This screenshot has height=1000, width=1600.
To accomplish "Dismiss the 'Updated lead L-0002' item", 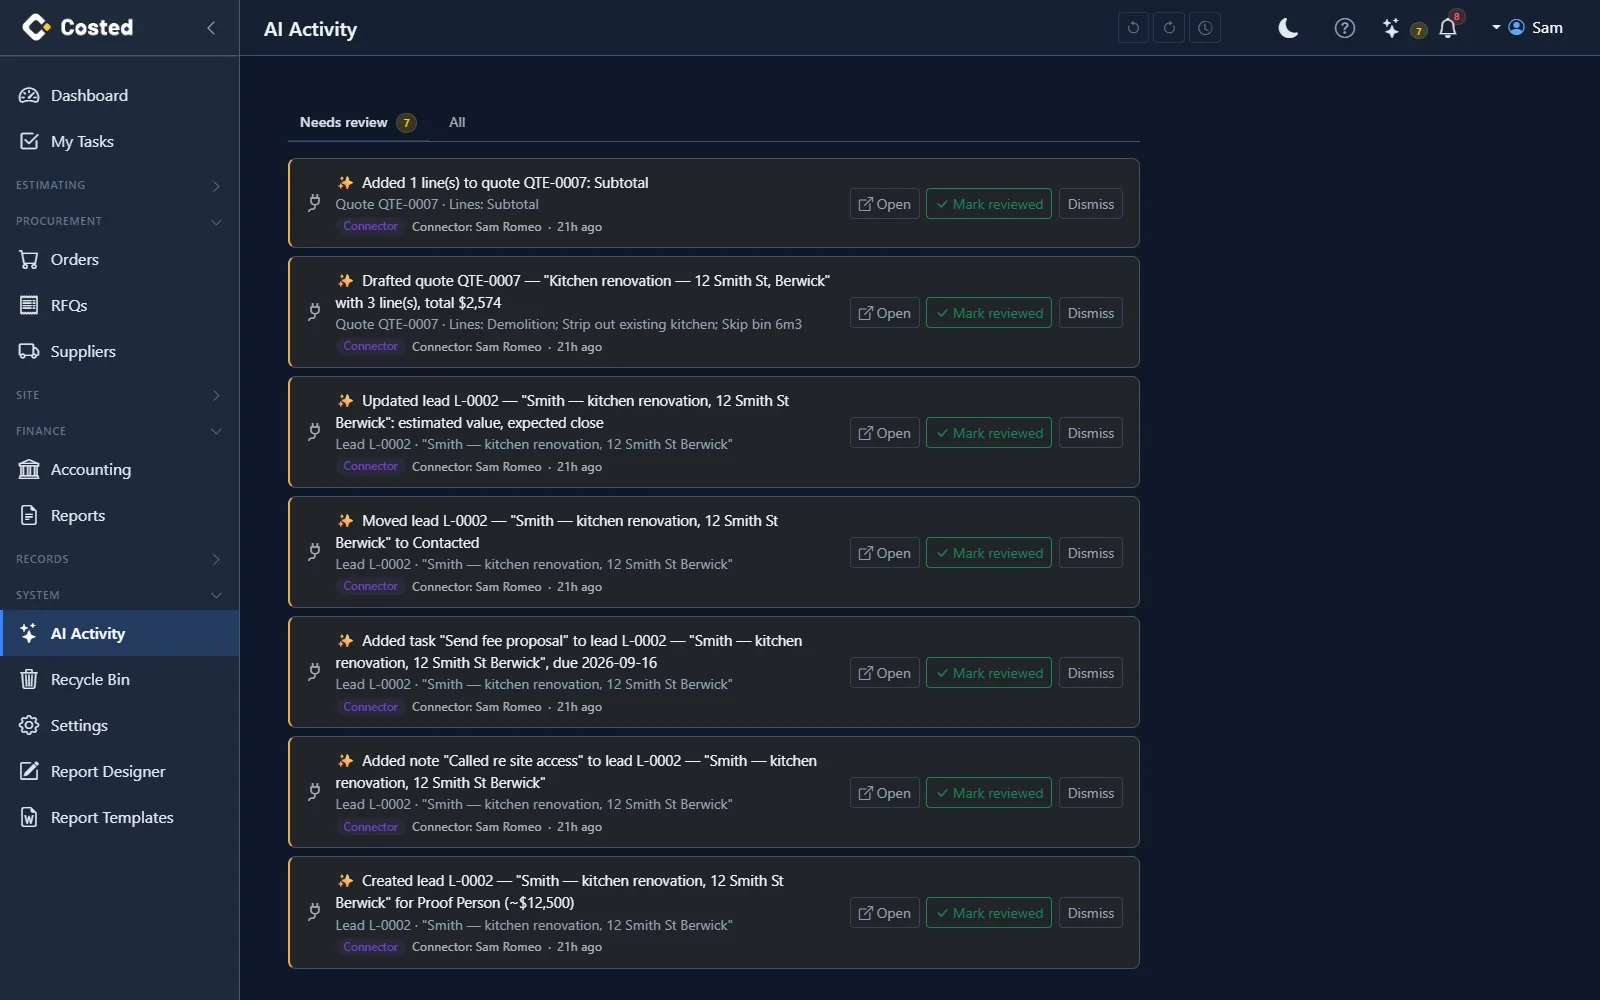I will pyautogui.click(x=1090, y=433).
